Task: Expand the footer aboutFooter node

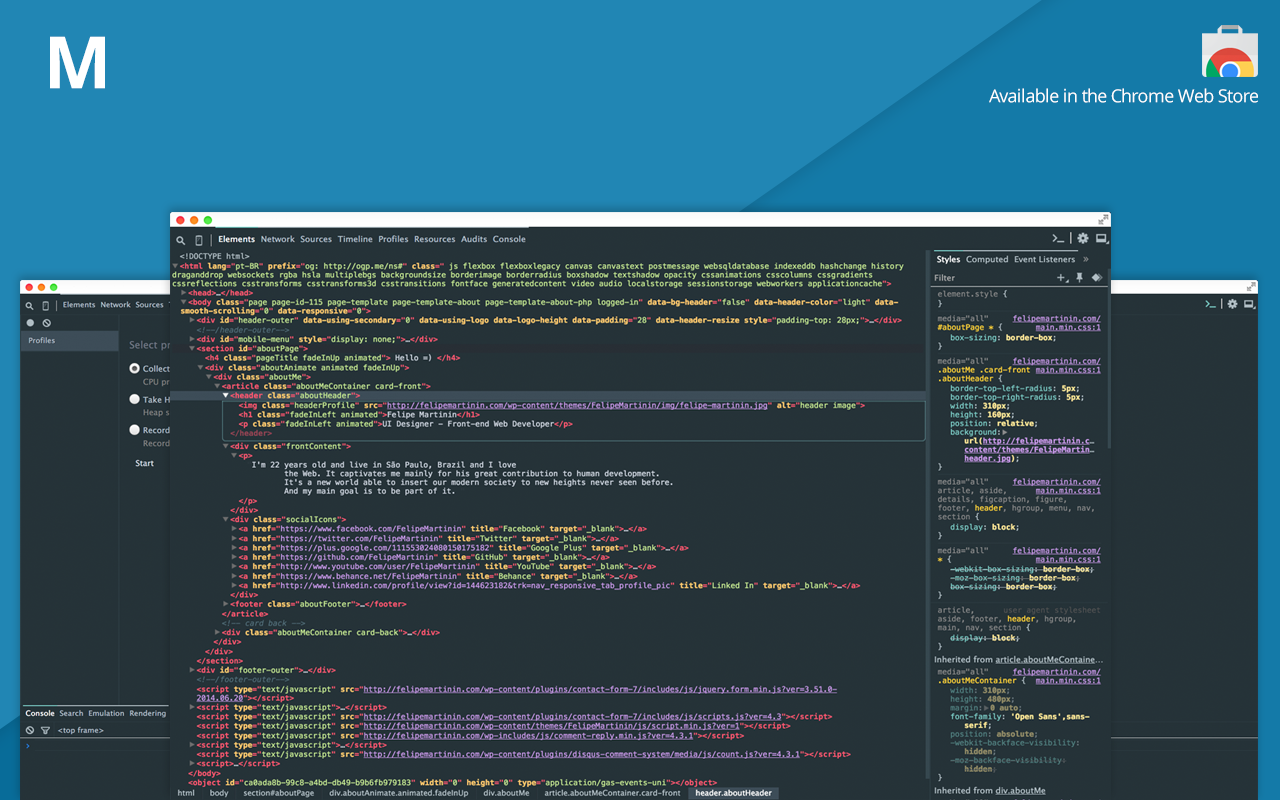Action: tap(226, 605)
